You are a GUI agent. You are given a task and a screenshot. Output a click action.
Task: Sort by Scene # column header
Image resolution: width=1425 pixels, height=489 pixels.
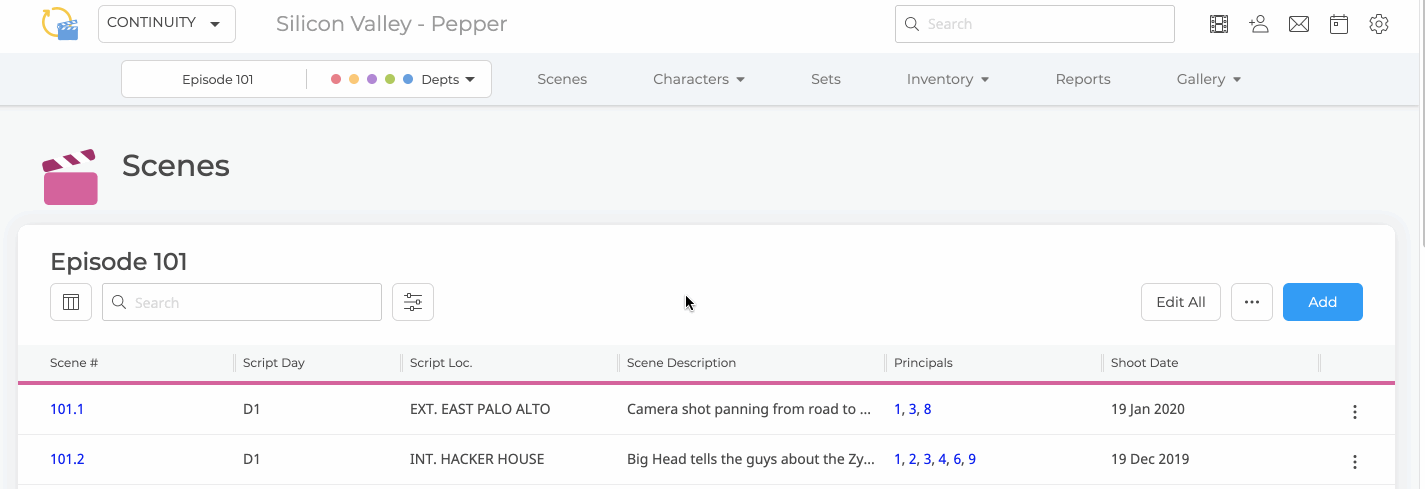coord(74,363)
